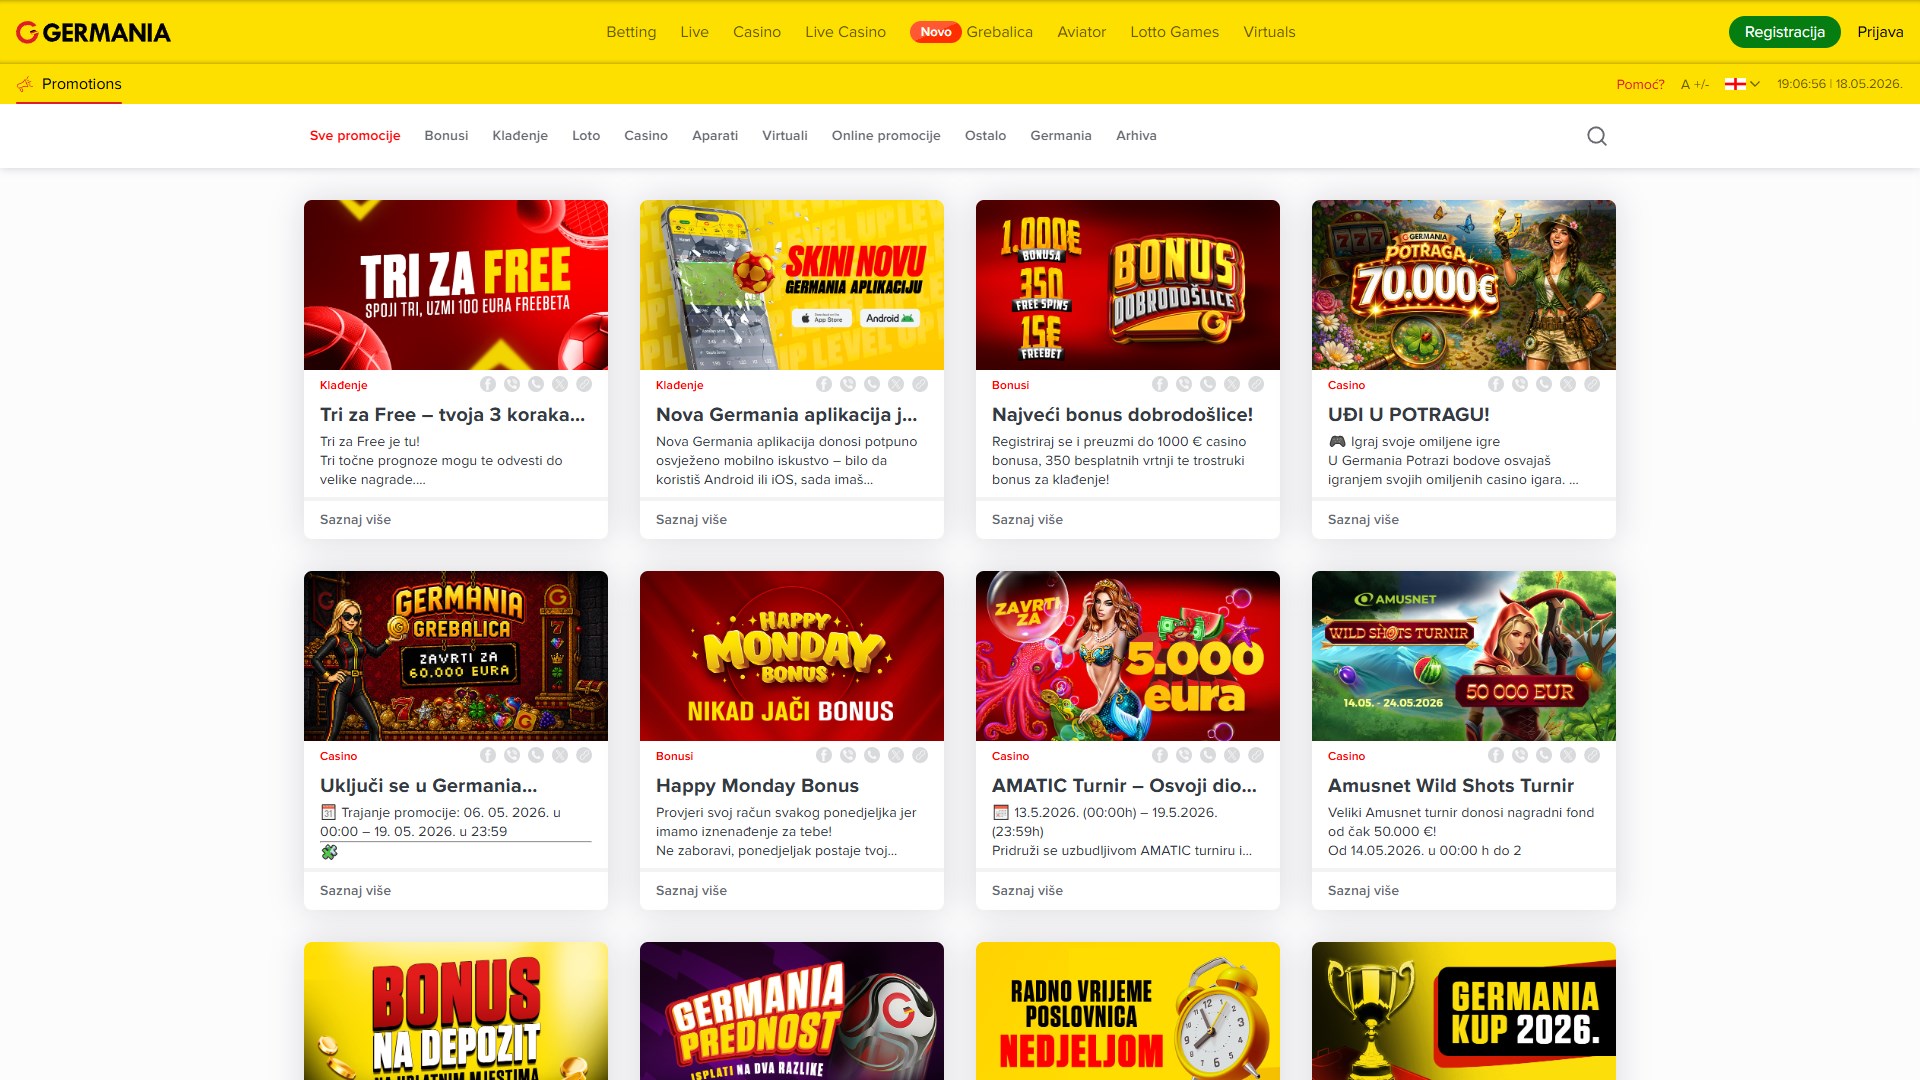Select the Aparati filter tab
The height and width of the screenshot is (1080, 1920).
pyautogui.click(x=715, y=136)
